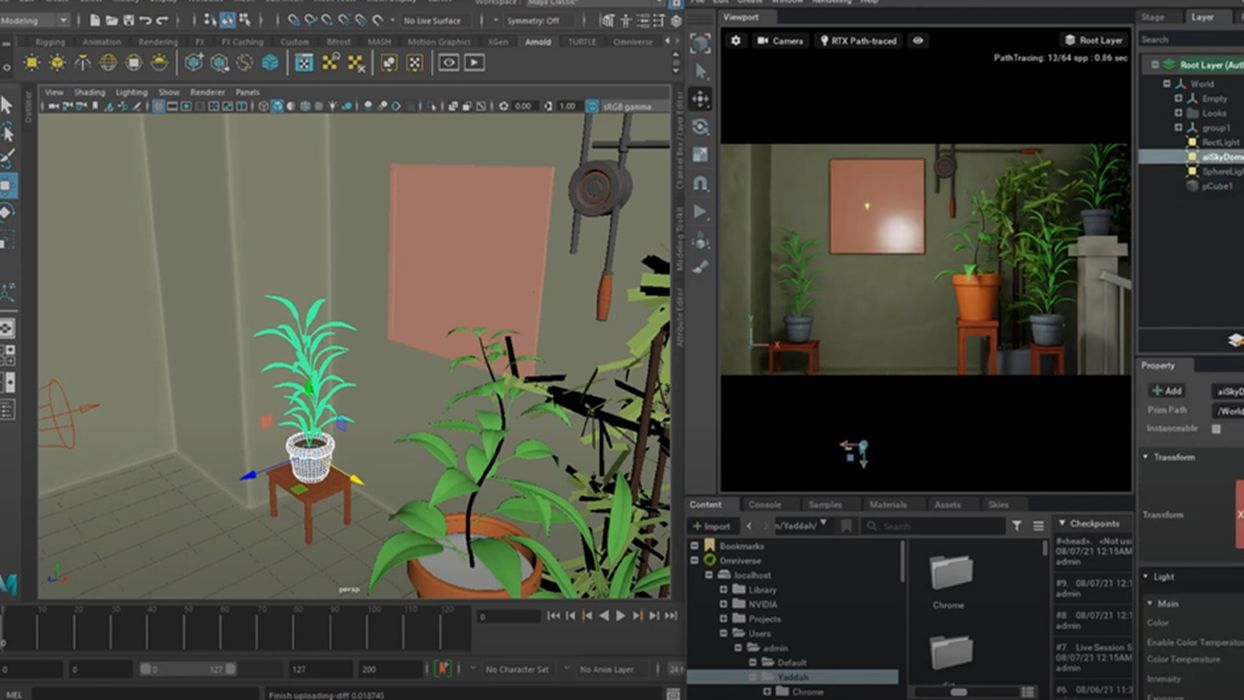
Task: Open the Omniverse viewport settings gear icon
Action: pyautogui.click(x=735, y=41)
